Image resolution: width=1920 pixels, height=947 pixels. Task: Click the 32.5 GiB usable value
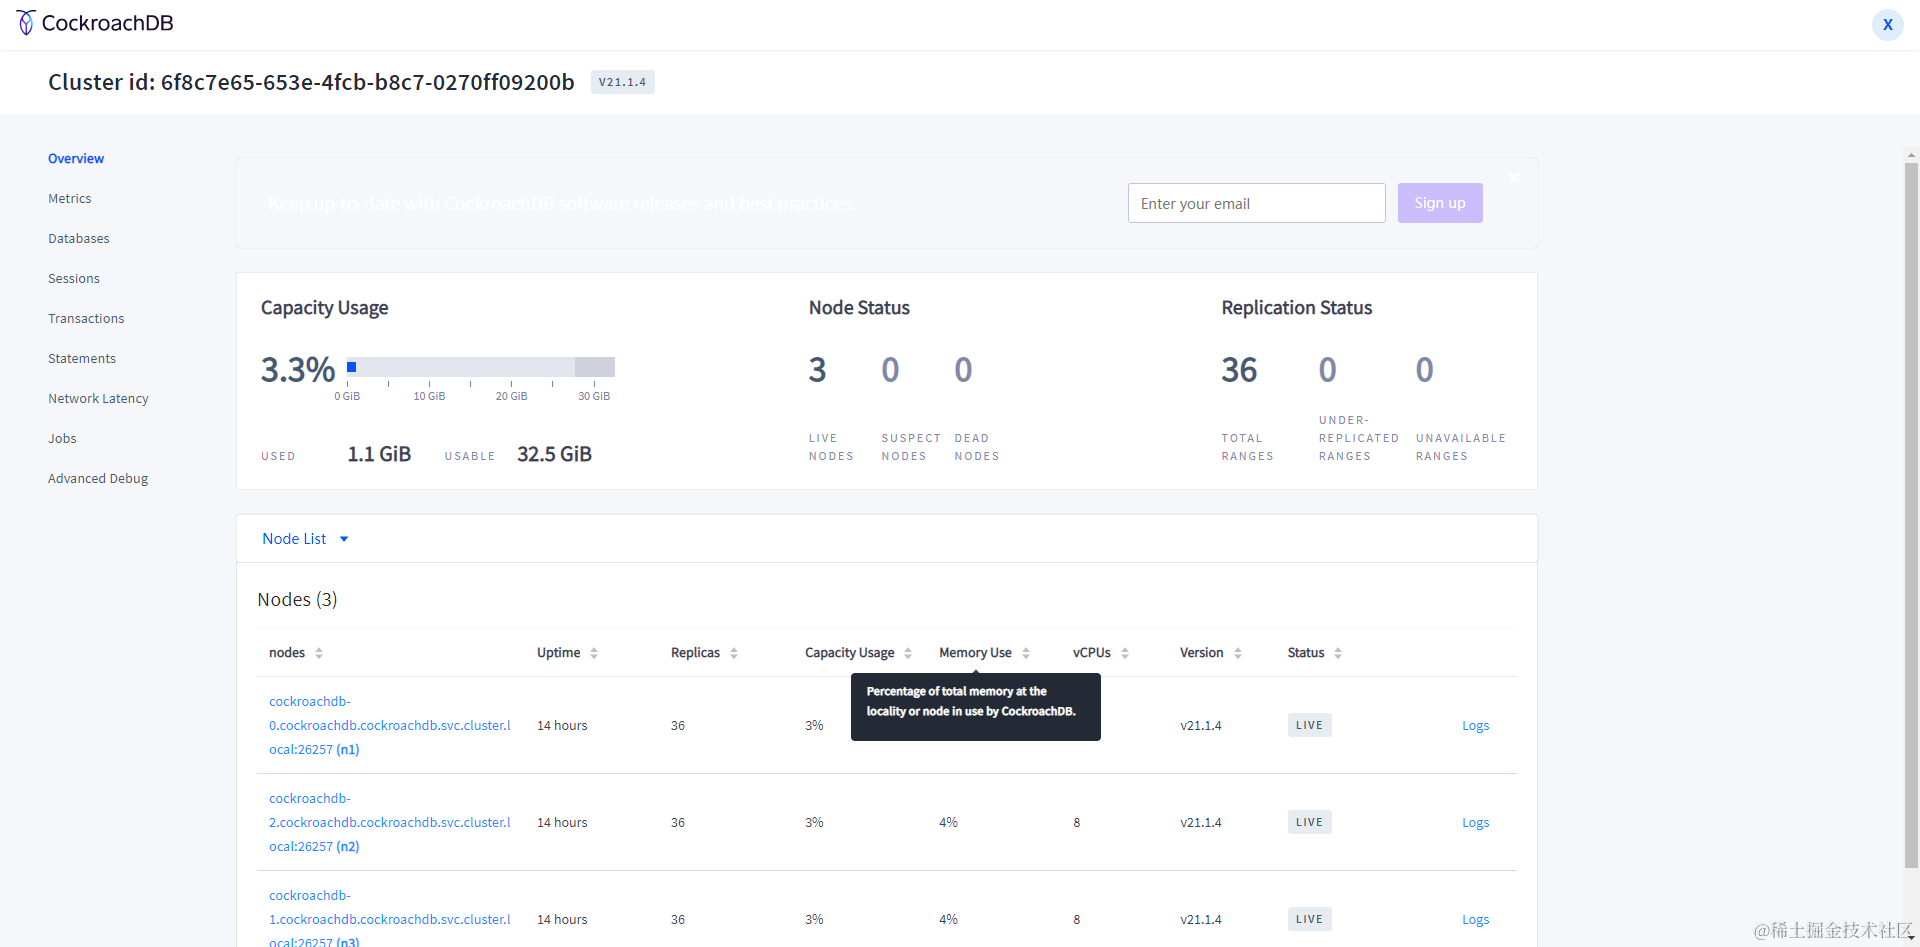tap(554, 454)
